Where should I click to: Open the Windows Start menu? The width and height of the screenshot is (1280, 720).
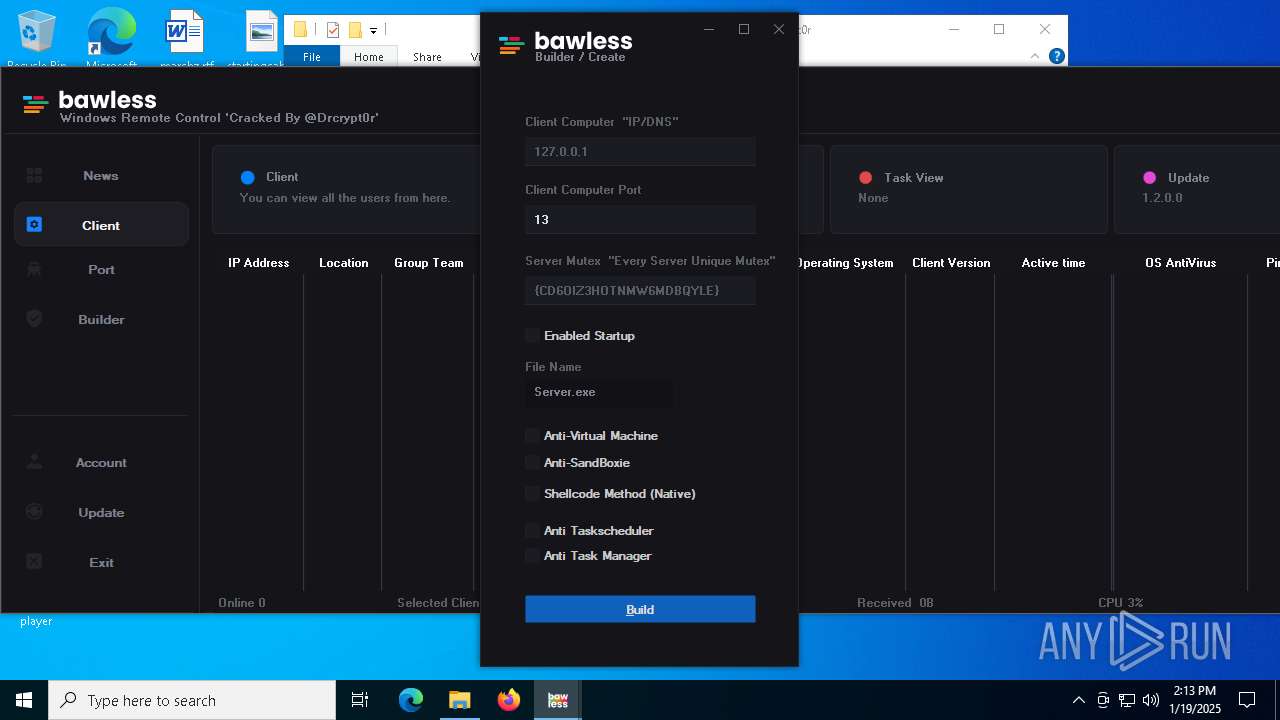24,700
